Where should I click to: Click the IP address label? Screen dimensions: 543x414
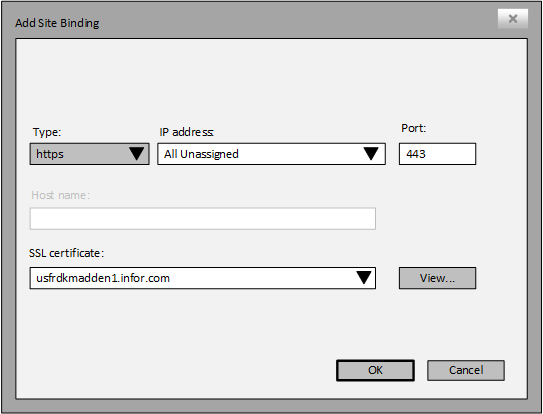click(186, 132)
